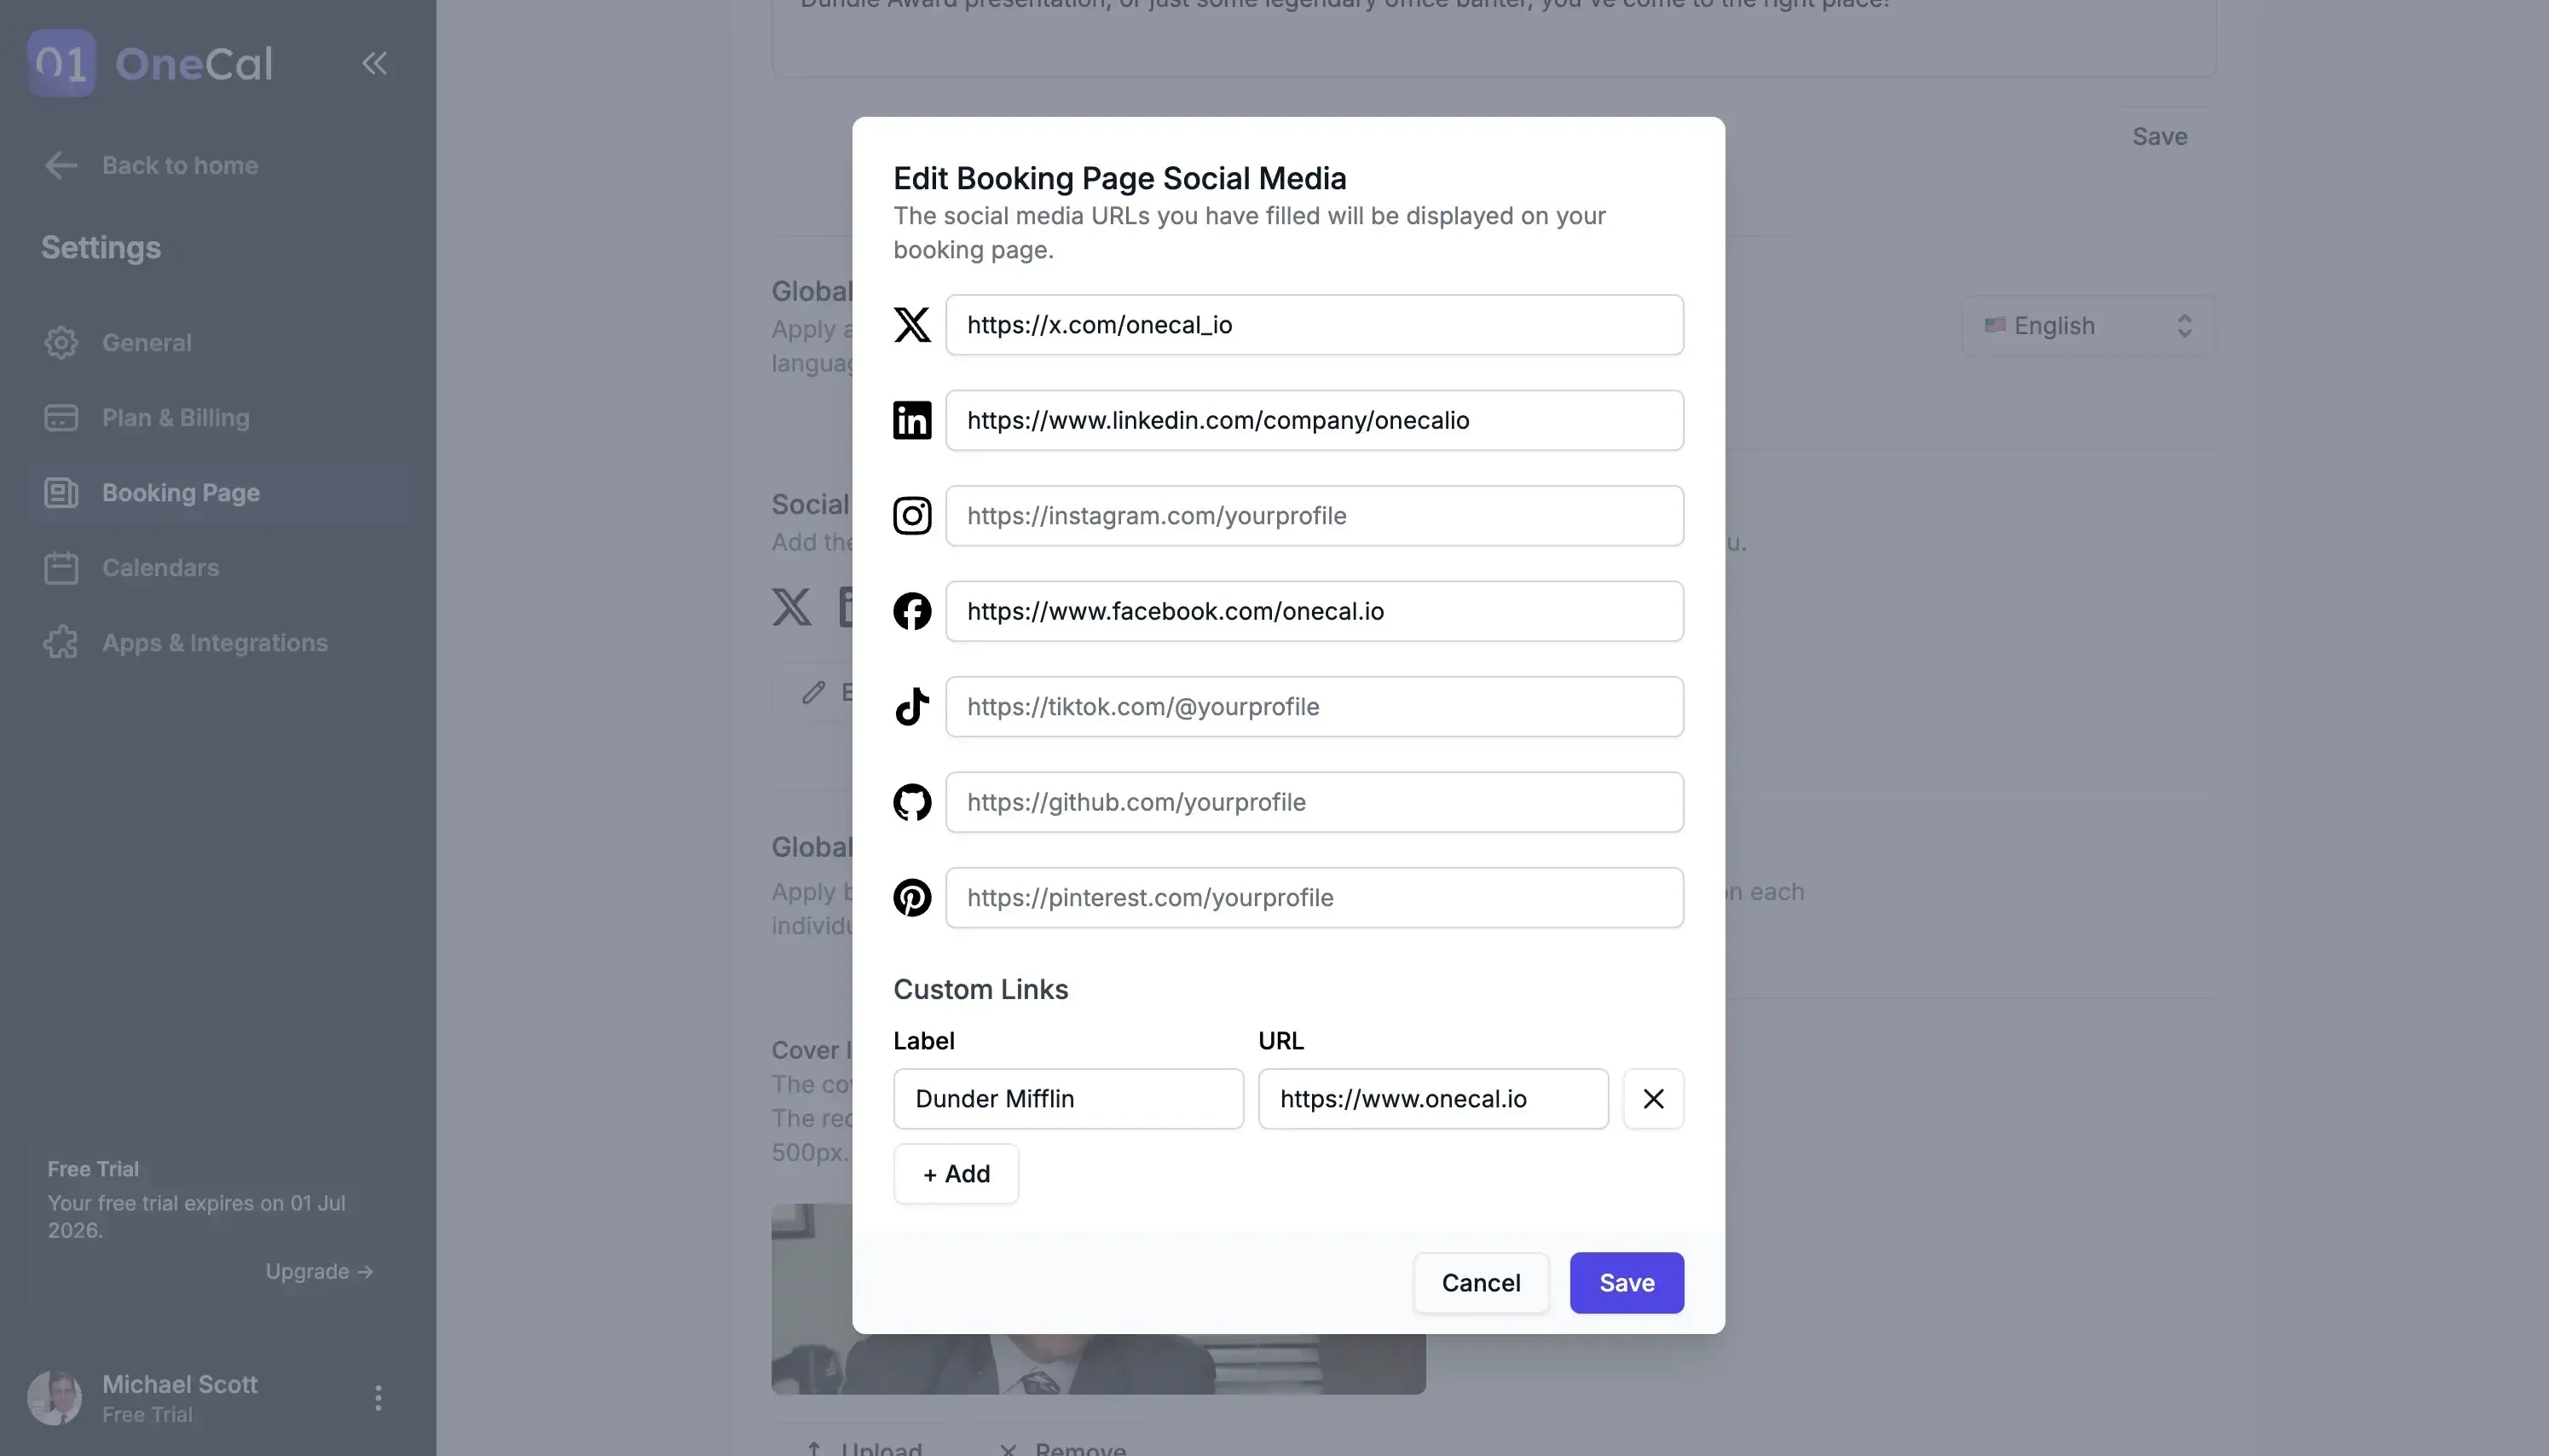Open Apps & Integrations via its puzzle icon
This screenshot has height=1456, width=2549.
coord(61,643)
